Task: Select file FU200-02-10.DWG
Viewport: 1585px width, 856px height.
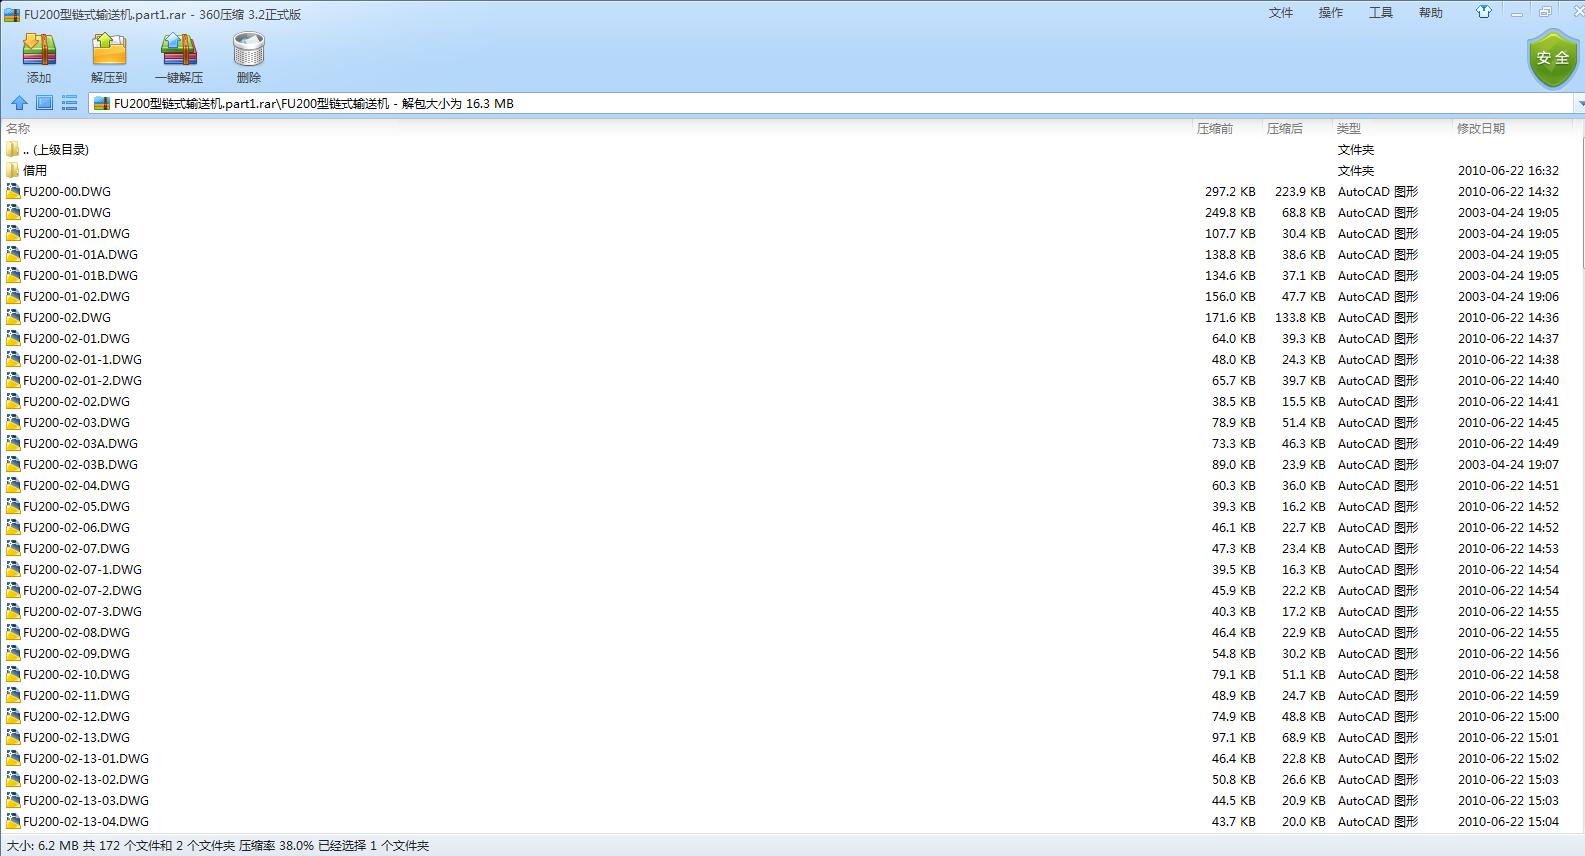Action: pyautogui.click(x=76, y=674)
